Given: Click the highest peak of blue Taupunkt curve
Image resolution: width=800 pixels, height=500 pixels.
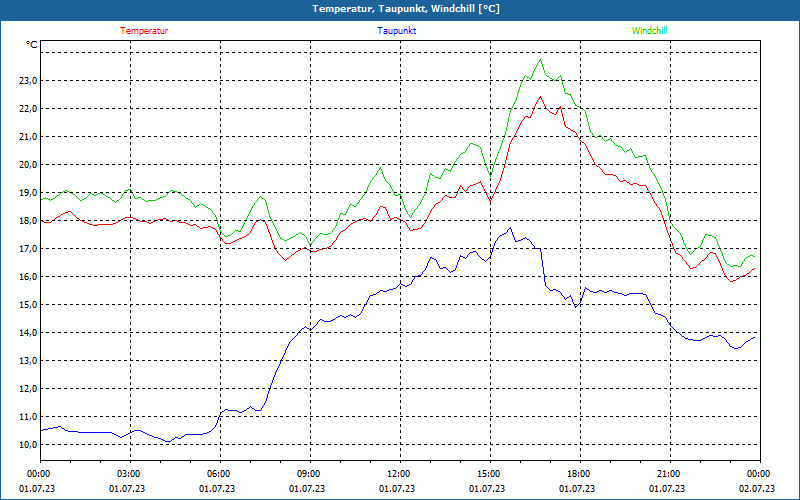Looking at the screenshot, I should 511,228.
